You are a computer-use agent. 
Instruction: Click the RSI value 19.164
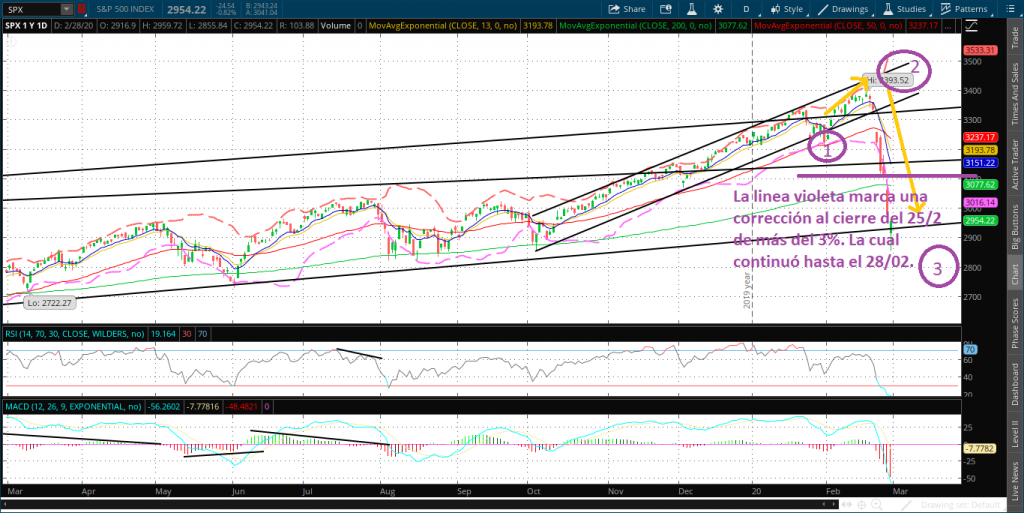(161, 334)
